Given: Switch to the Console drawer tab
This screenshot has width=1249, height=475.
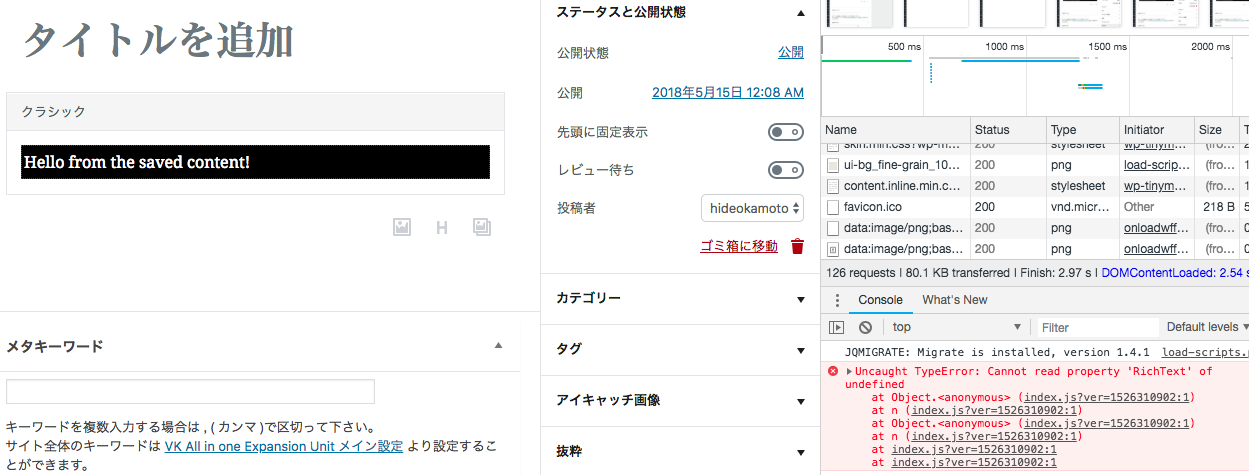Looking at the screenshot, I should pyautogui.click(x=880, y=300).
